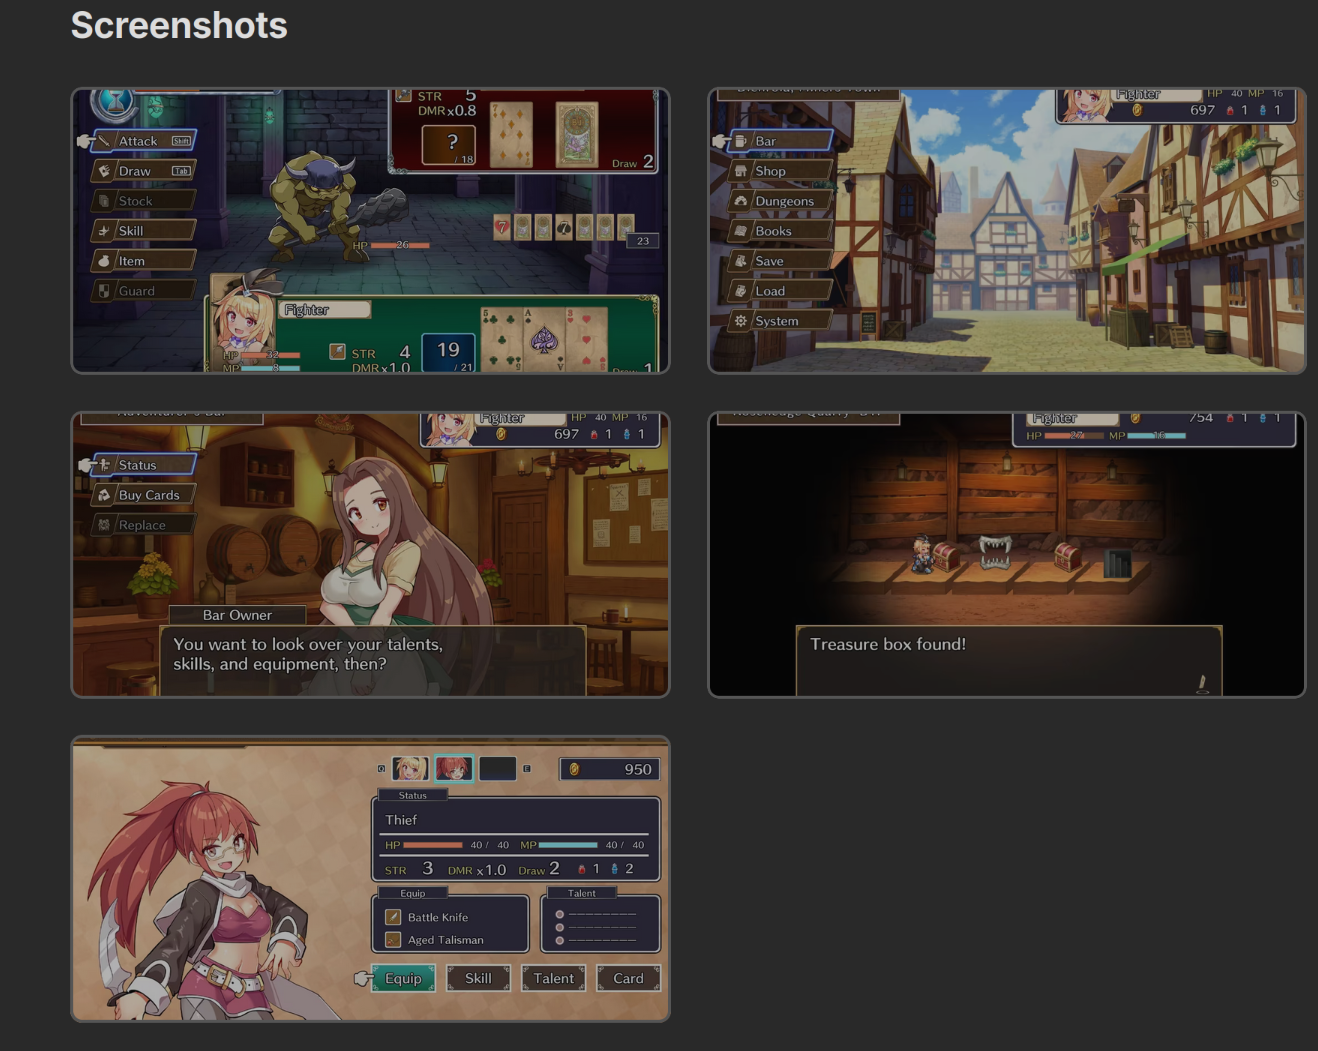
Task: Click the icon on the Stock command
Action: pyautogui.click(x=104, y=201)
